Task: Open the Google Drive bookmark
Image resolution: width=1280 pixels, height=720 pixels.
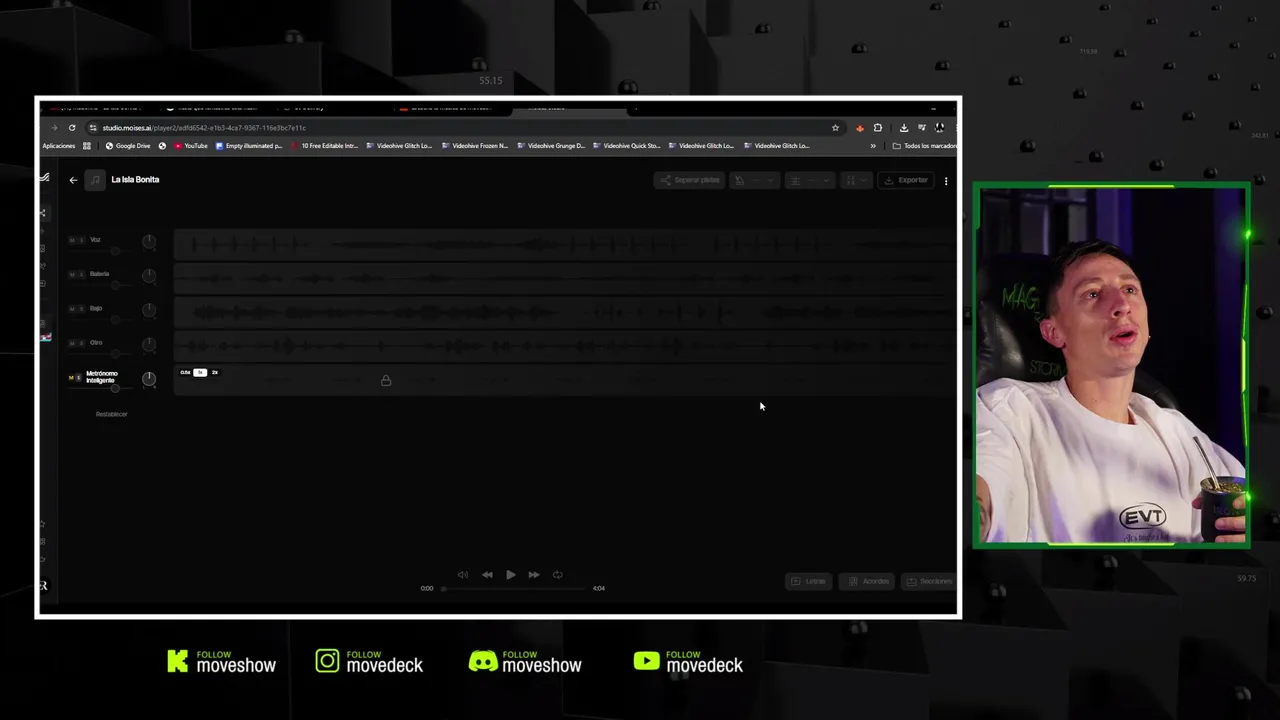Action: 128,146
